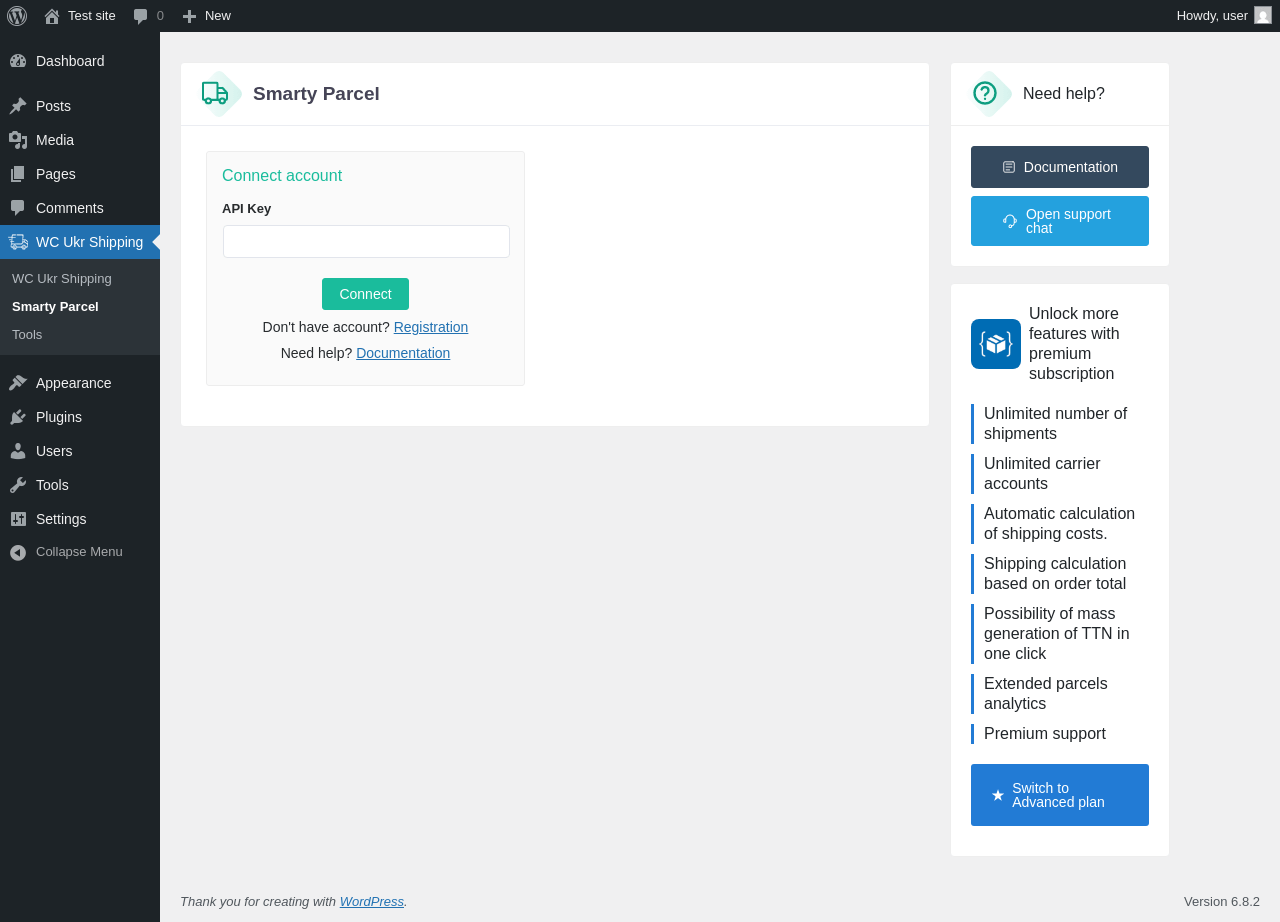
Task: Click the Settings sliders icon
Action: [x=18, y=519]
